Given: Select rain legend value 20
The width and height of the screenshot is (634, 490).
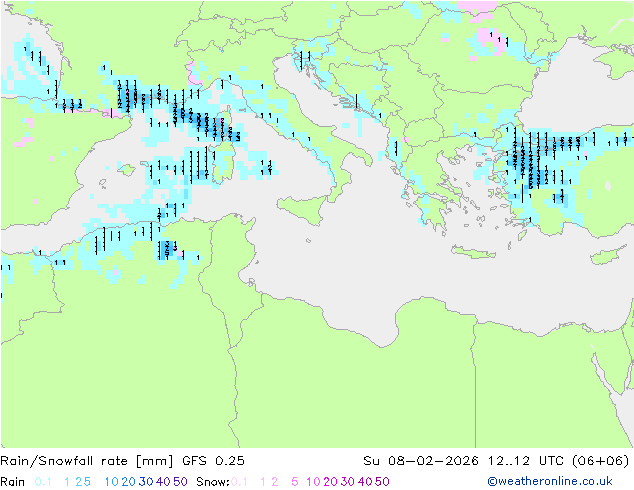Looking at the screenshot, I should 128,482.
